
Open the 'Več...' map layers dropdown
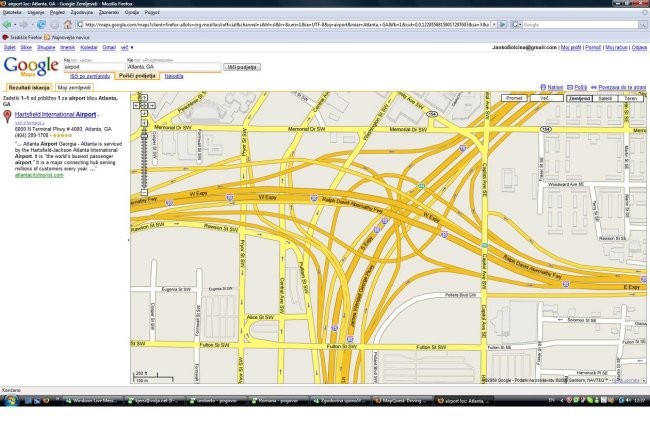tap(546, 98)
